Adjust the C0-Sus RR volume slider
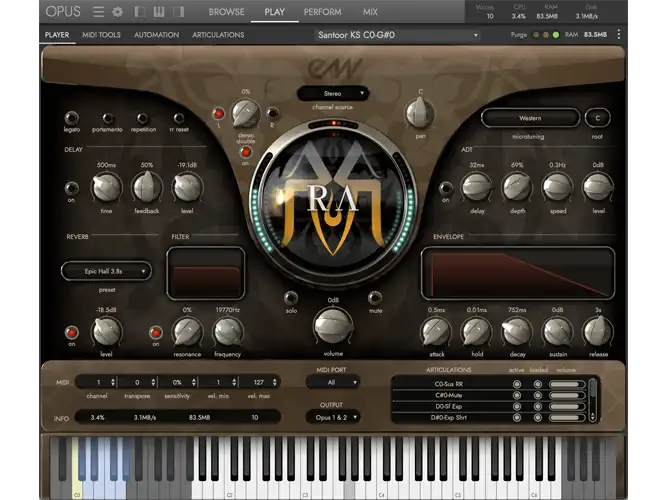The width and height of the screenshot is (667, 500). pyautogui.click(x=567, y=384)
